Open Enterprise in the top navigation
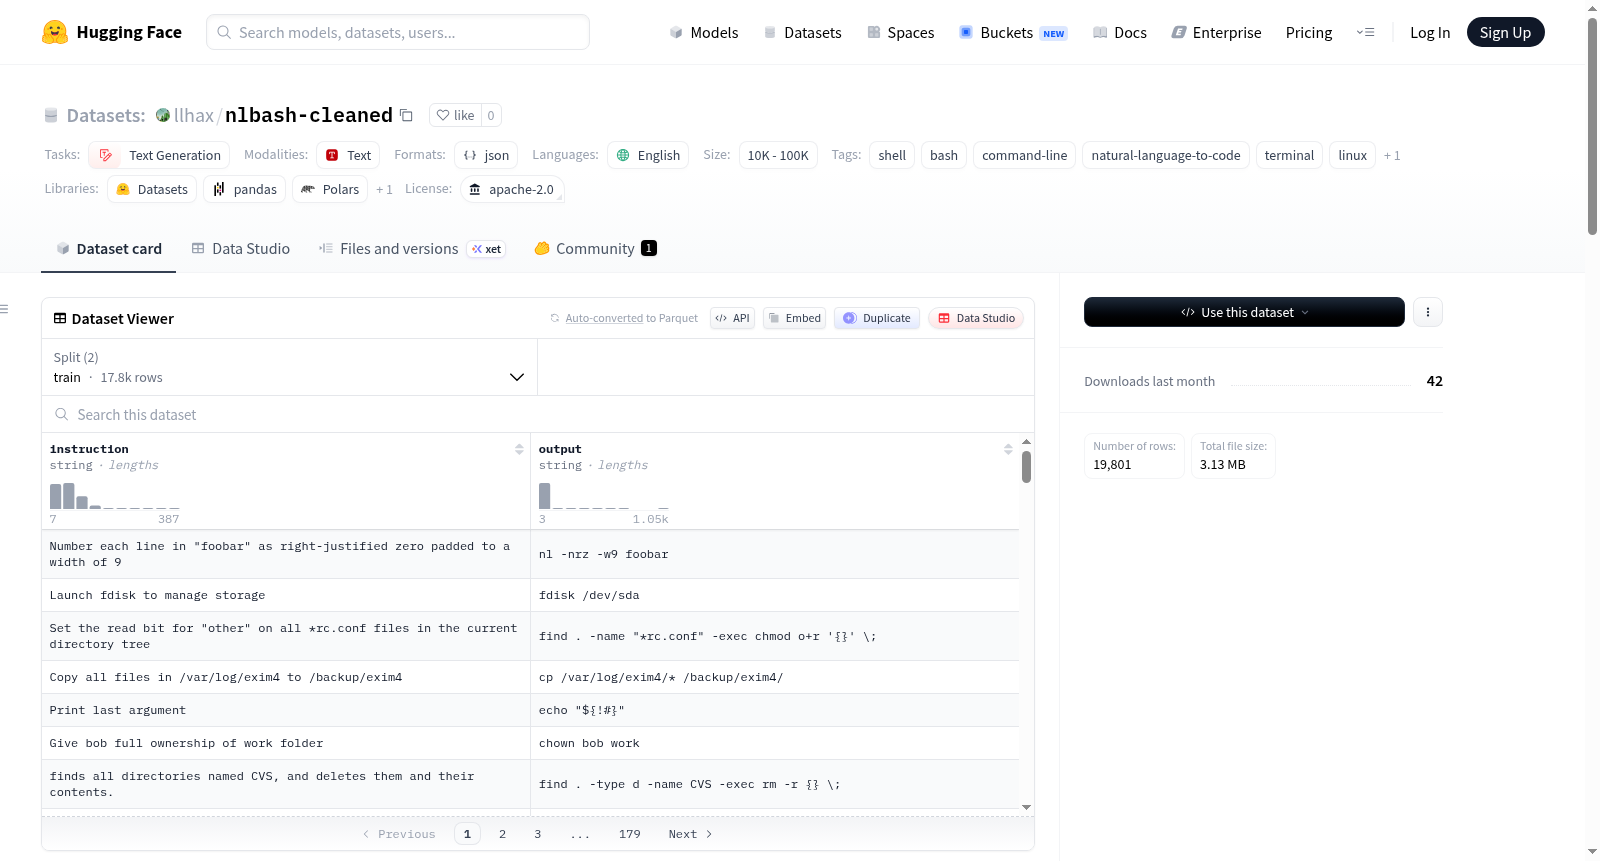This screenshot has width=1600, height=861. (1217, 32)
